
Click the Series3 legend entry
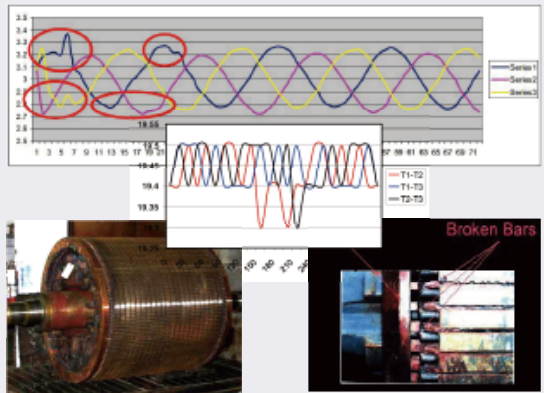[514, 92]
